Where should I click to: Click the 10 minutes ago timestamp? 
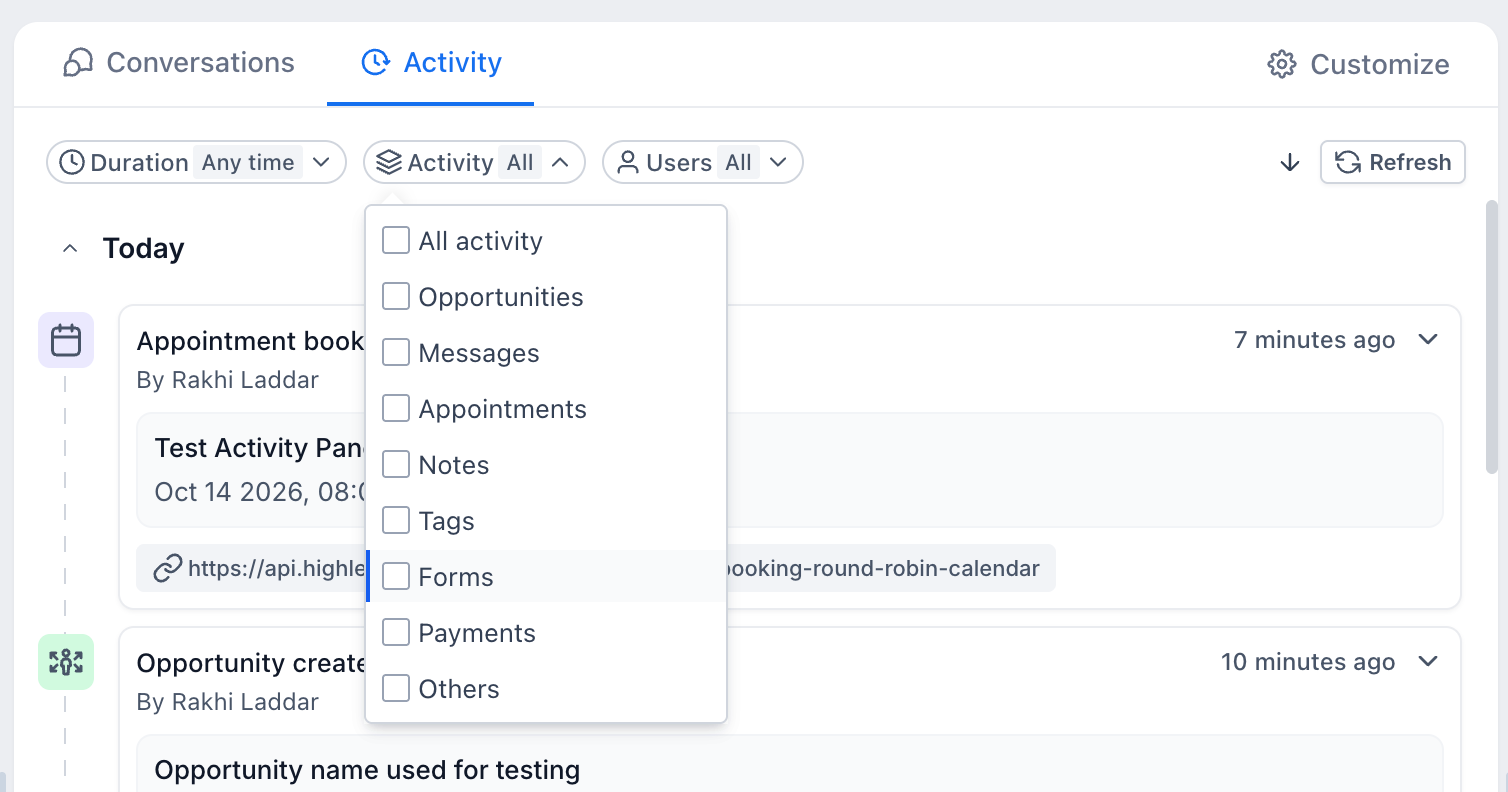[1308, 662]
